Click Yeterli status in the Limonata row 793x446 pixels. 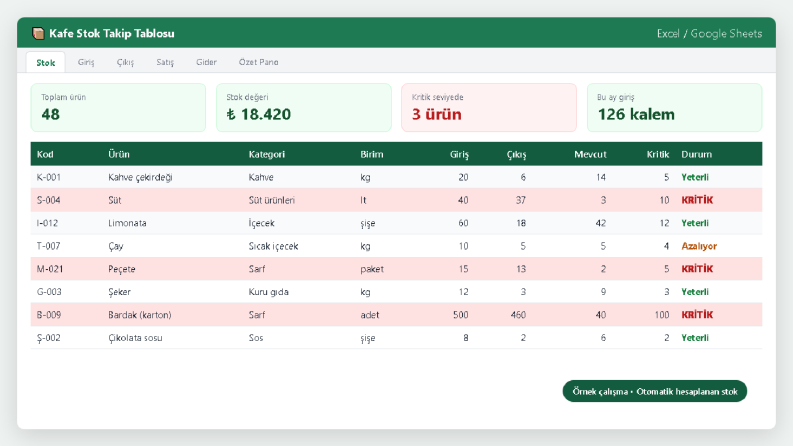695,223
